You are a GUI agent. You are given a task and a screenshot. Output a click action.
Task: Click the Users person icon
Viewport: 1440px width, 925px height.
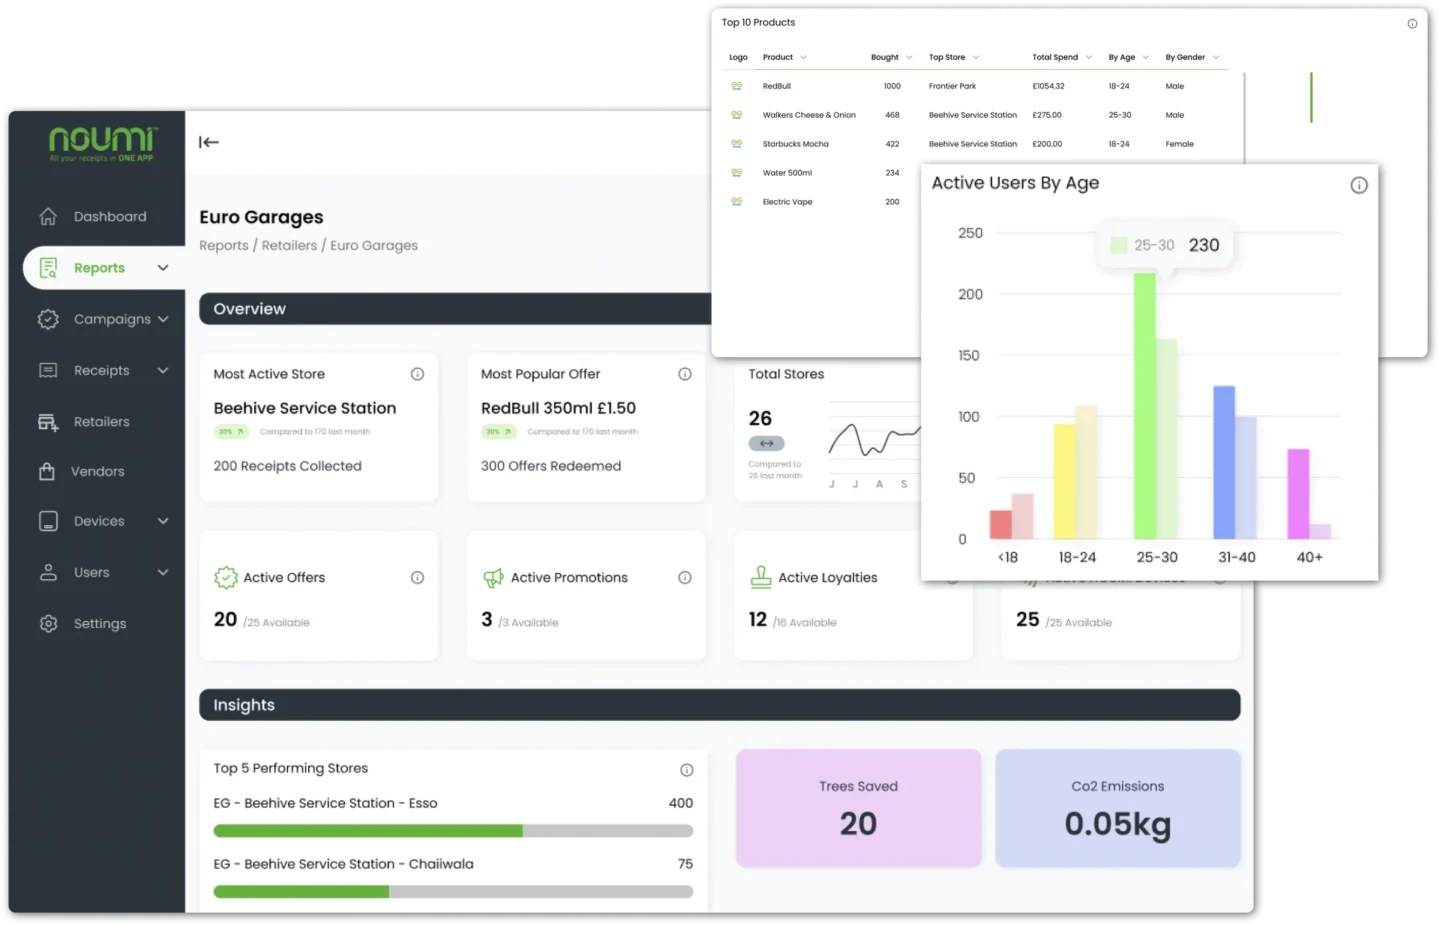[48, 572]
